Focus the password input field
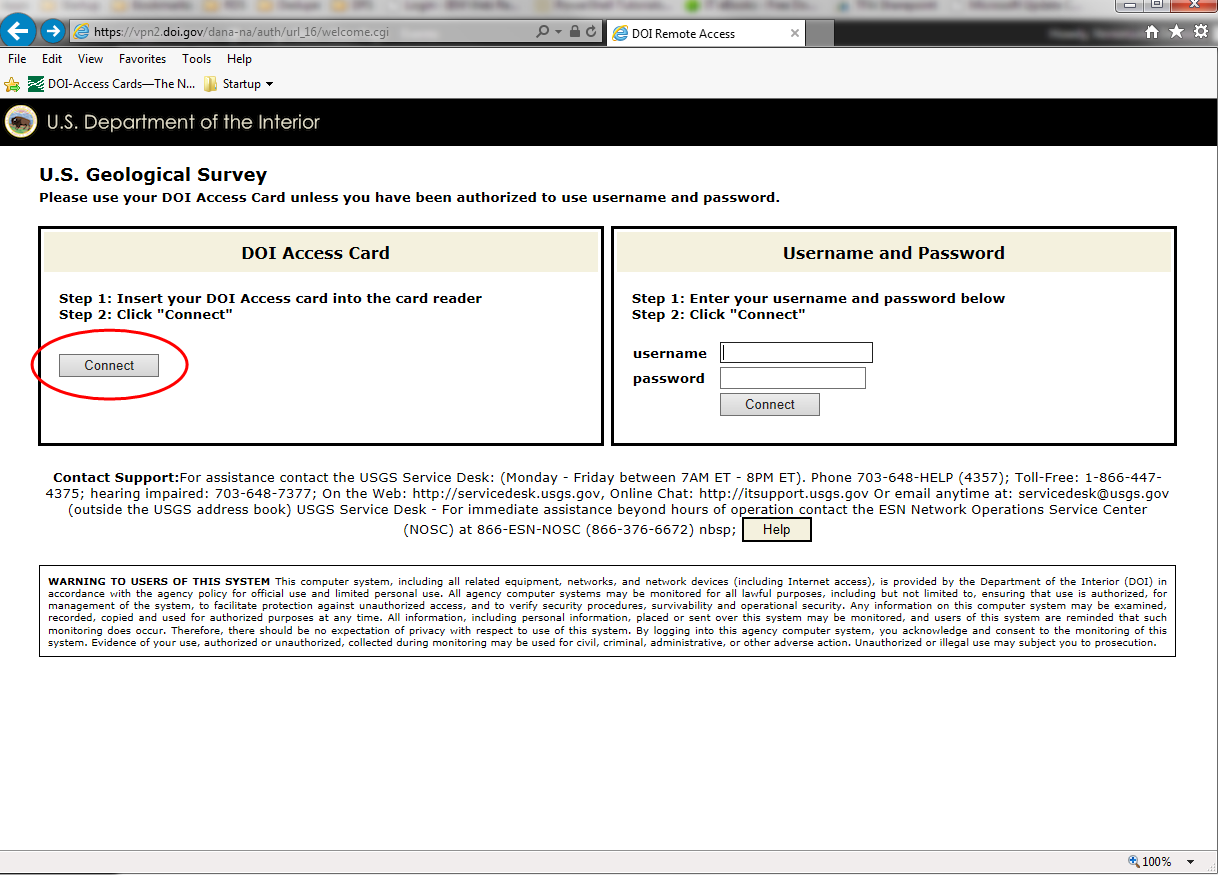Image resolution: width=1218 pixels, height=875 pixels. (x=793, y=378)
